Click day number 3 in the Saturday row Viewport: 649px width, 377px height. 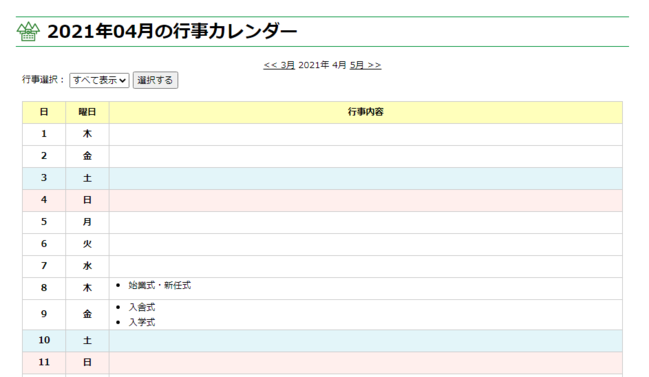44,178
